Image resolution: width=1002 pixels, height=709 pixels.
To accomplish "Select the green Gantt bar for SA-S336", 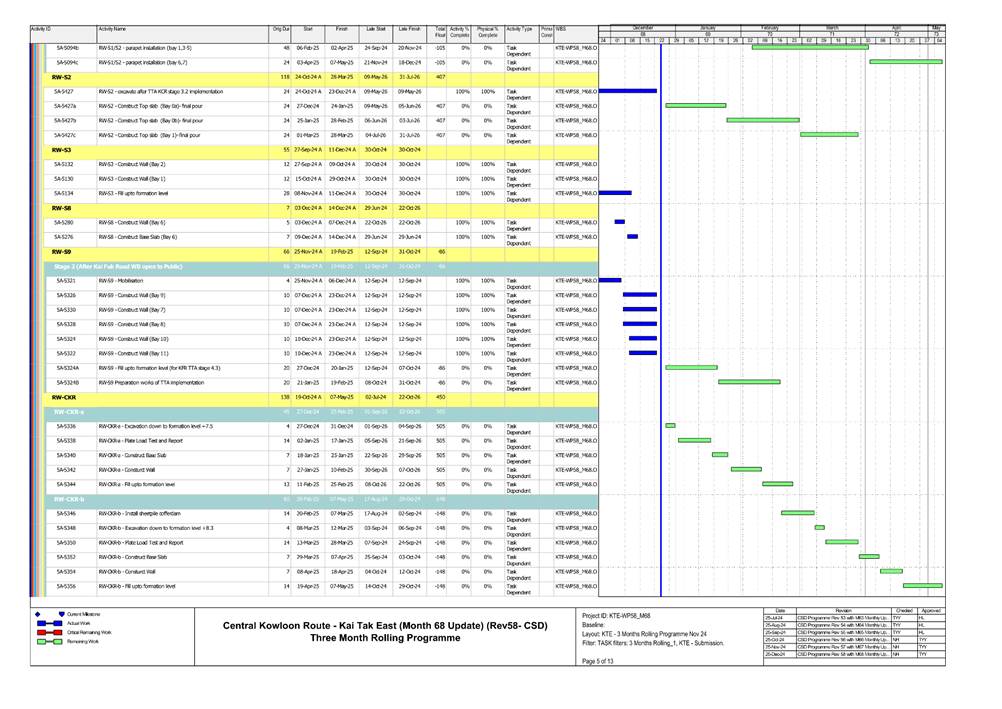I will [x=670, y=425].
